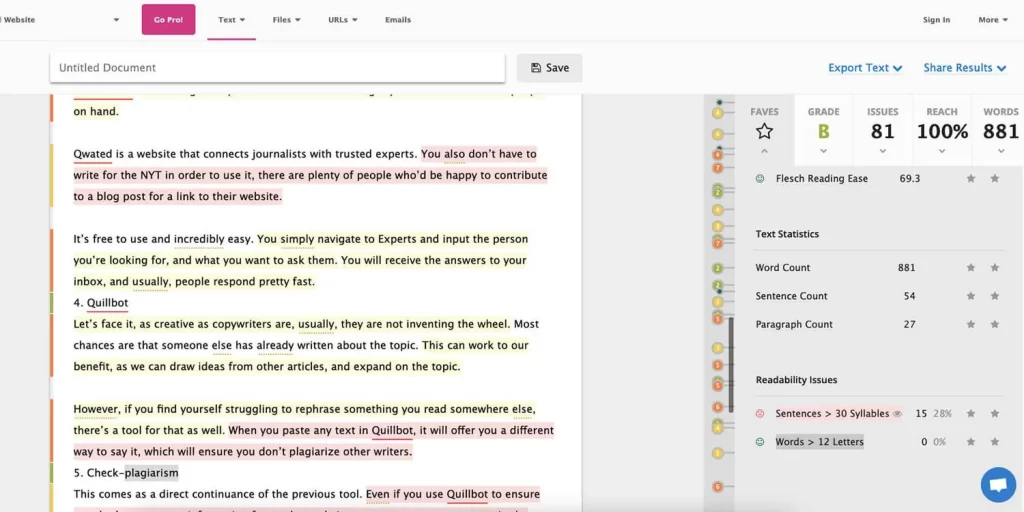Viewport: 1024px width, 512px height.
Task: Open the chat support bubble
Action: 998,485
